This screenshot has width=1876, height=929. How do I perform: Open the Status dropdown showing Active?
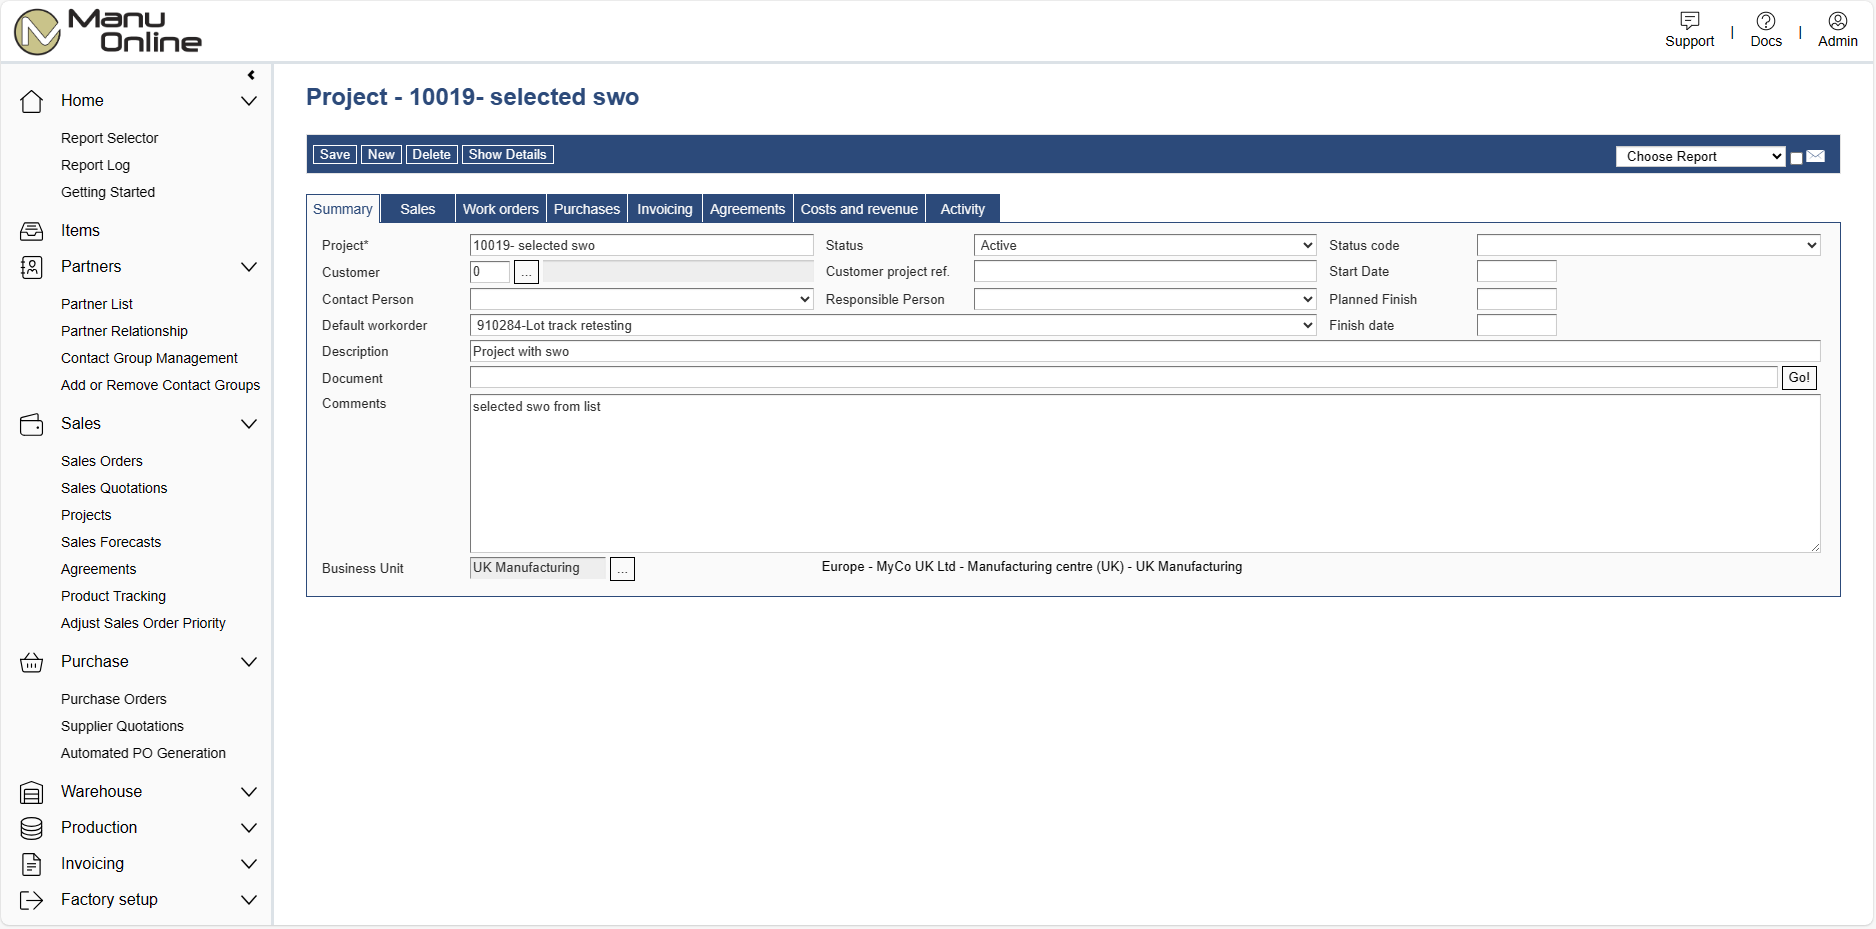(x=1144, y=245)
